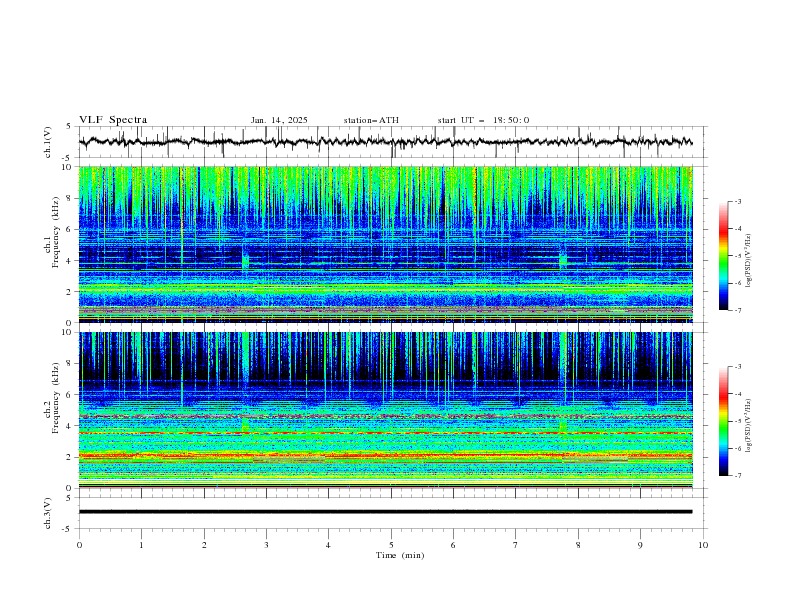Screen dimensions: 792x612
Task: Select the ch.2 colorbar log(PSD) label
Action: 750,425
